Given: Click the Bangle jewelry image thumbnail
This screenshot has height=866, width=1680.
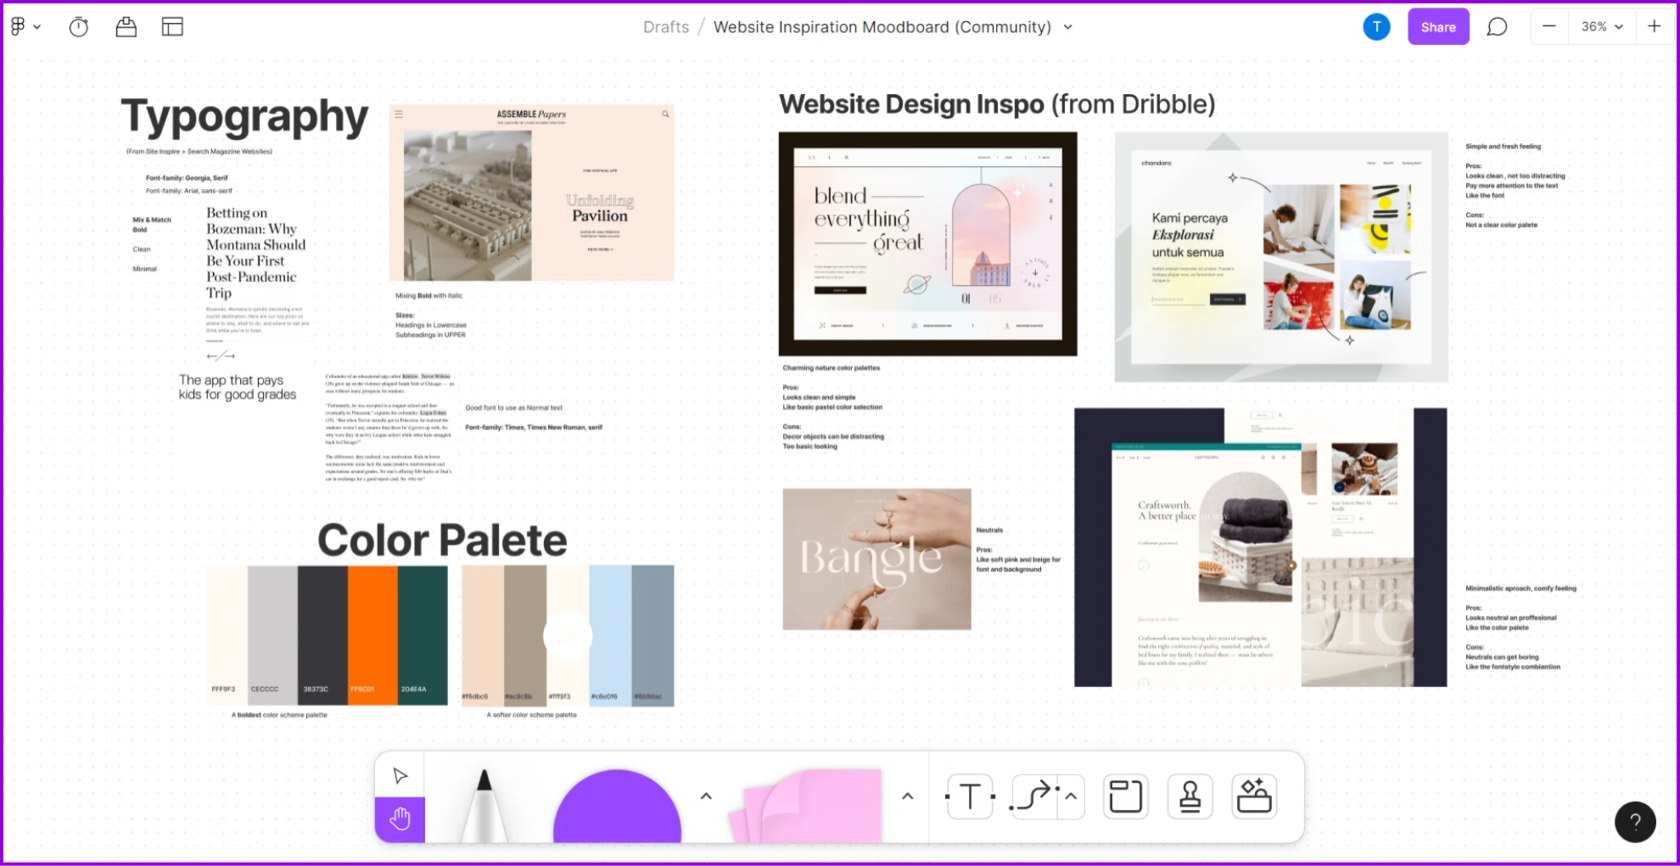Looking at the screenshot, I should click(x=876, y=559).
